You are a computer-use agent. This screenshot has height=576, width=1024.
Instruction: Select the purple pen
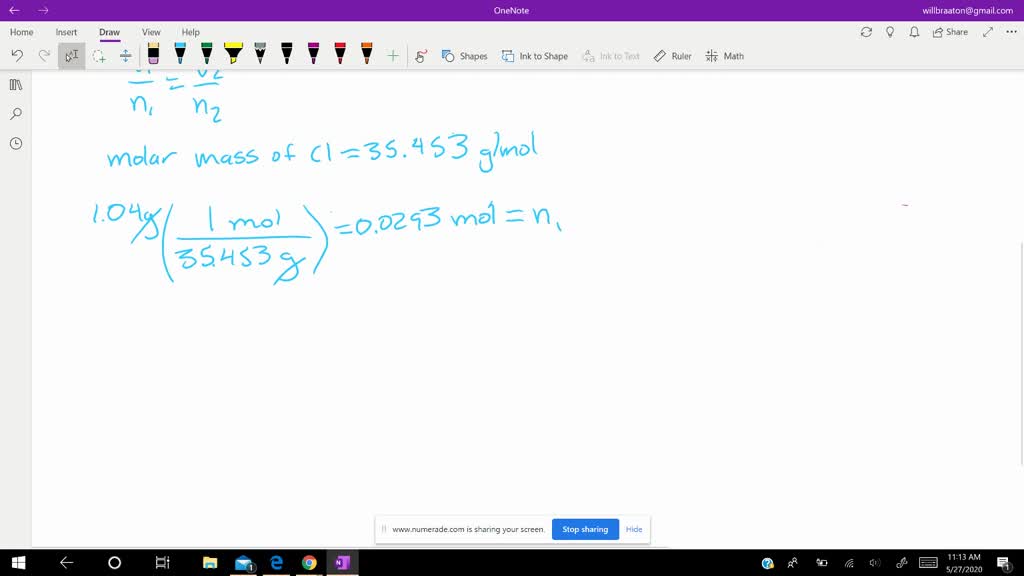(313, 54)
